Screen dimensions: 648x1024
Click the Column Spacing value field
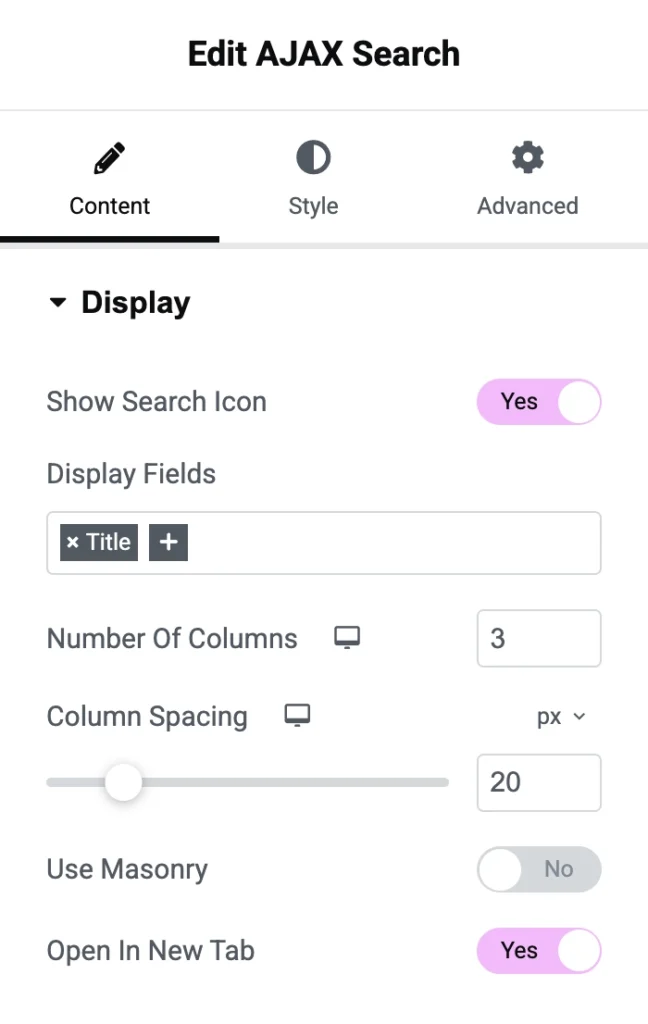point(538,782)
